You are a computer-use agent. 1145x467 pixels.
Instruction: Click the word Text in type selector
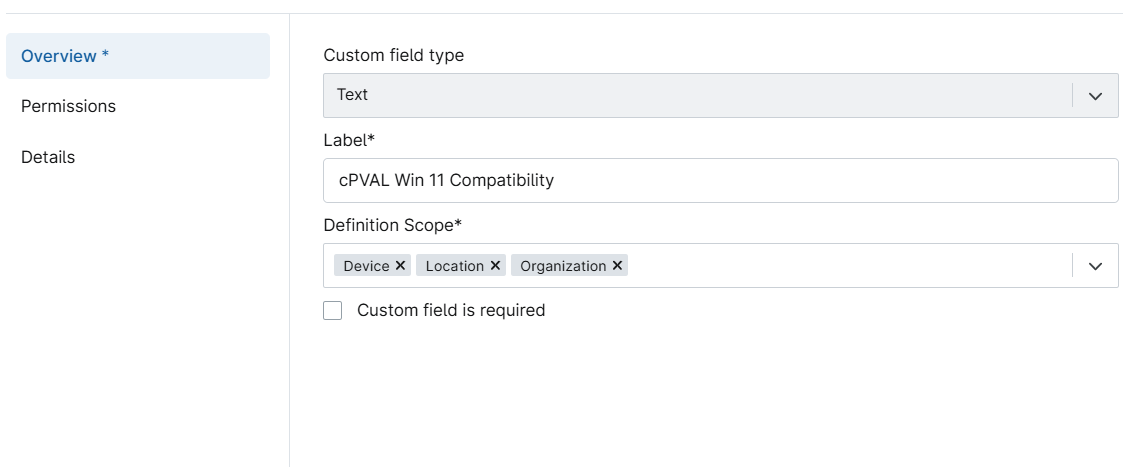pos(352,95)
